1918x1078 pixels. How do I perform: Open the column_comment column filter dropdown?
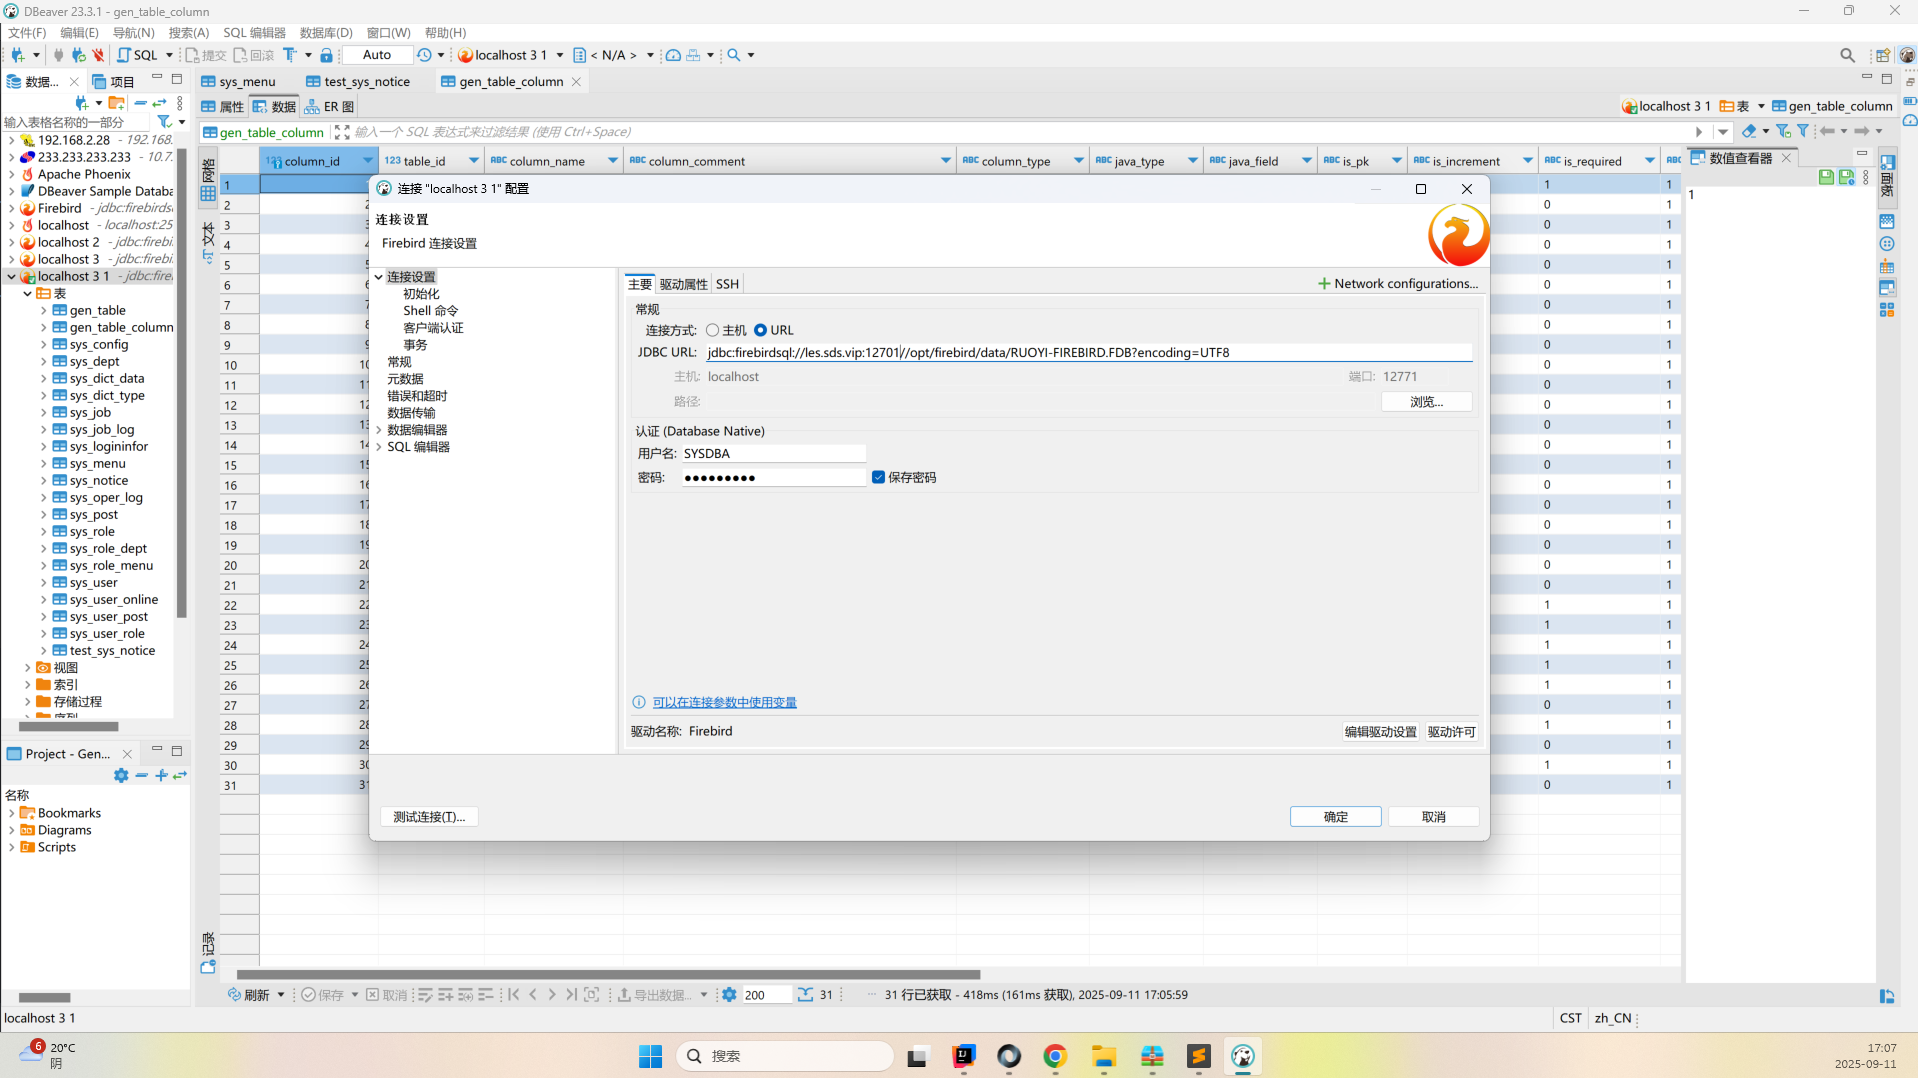click(945, 161)
